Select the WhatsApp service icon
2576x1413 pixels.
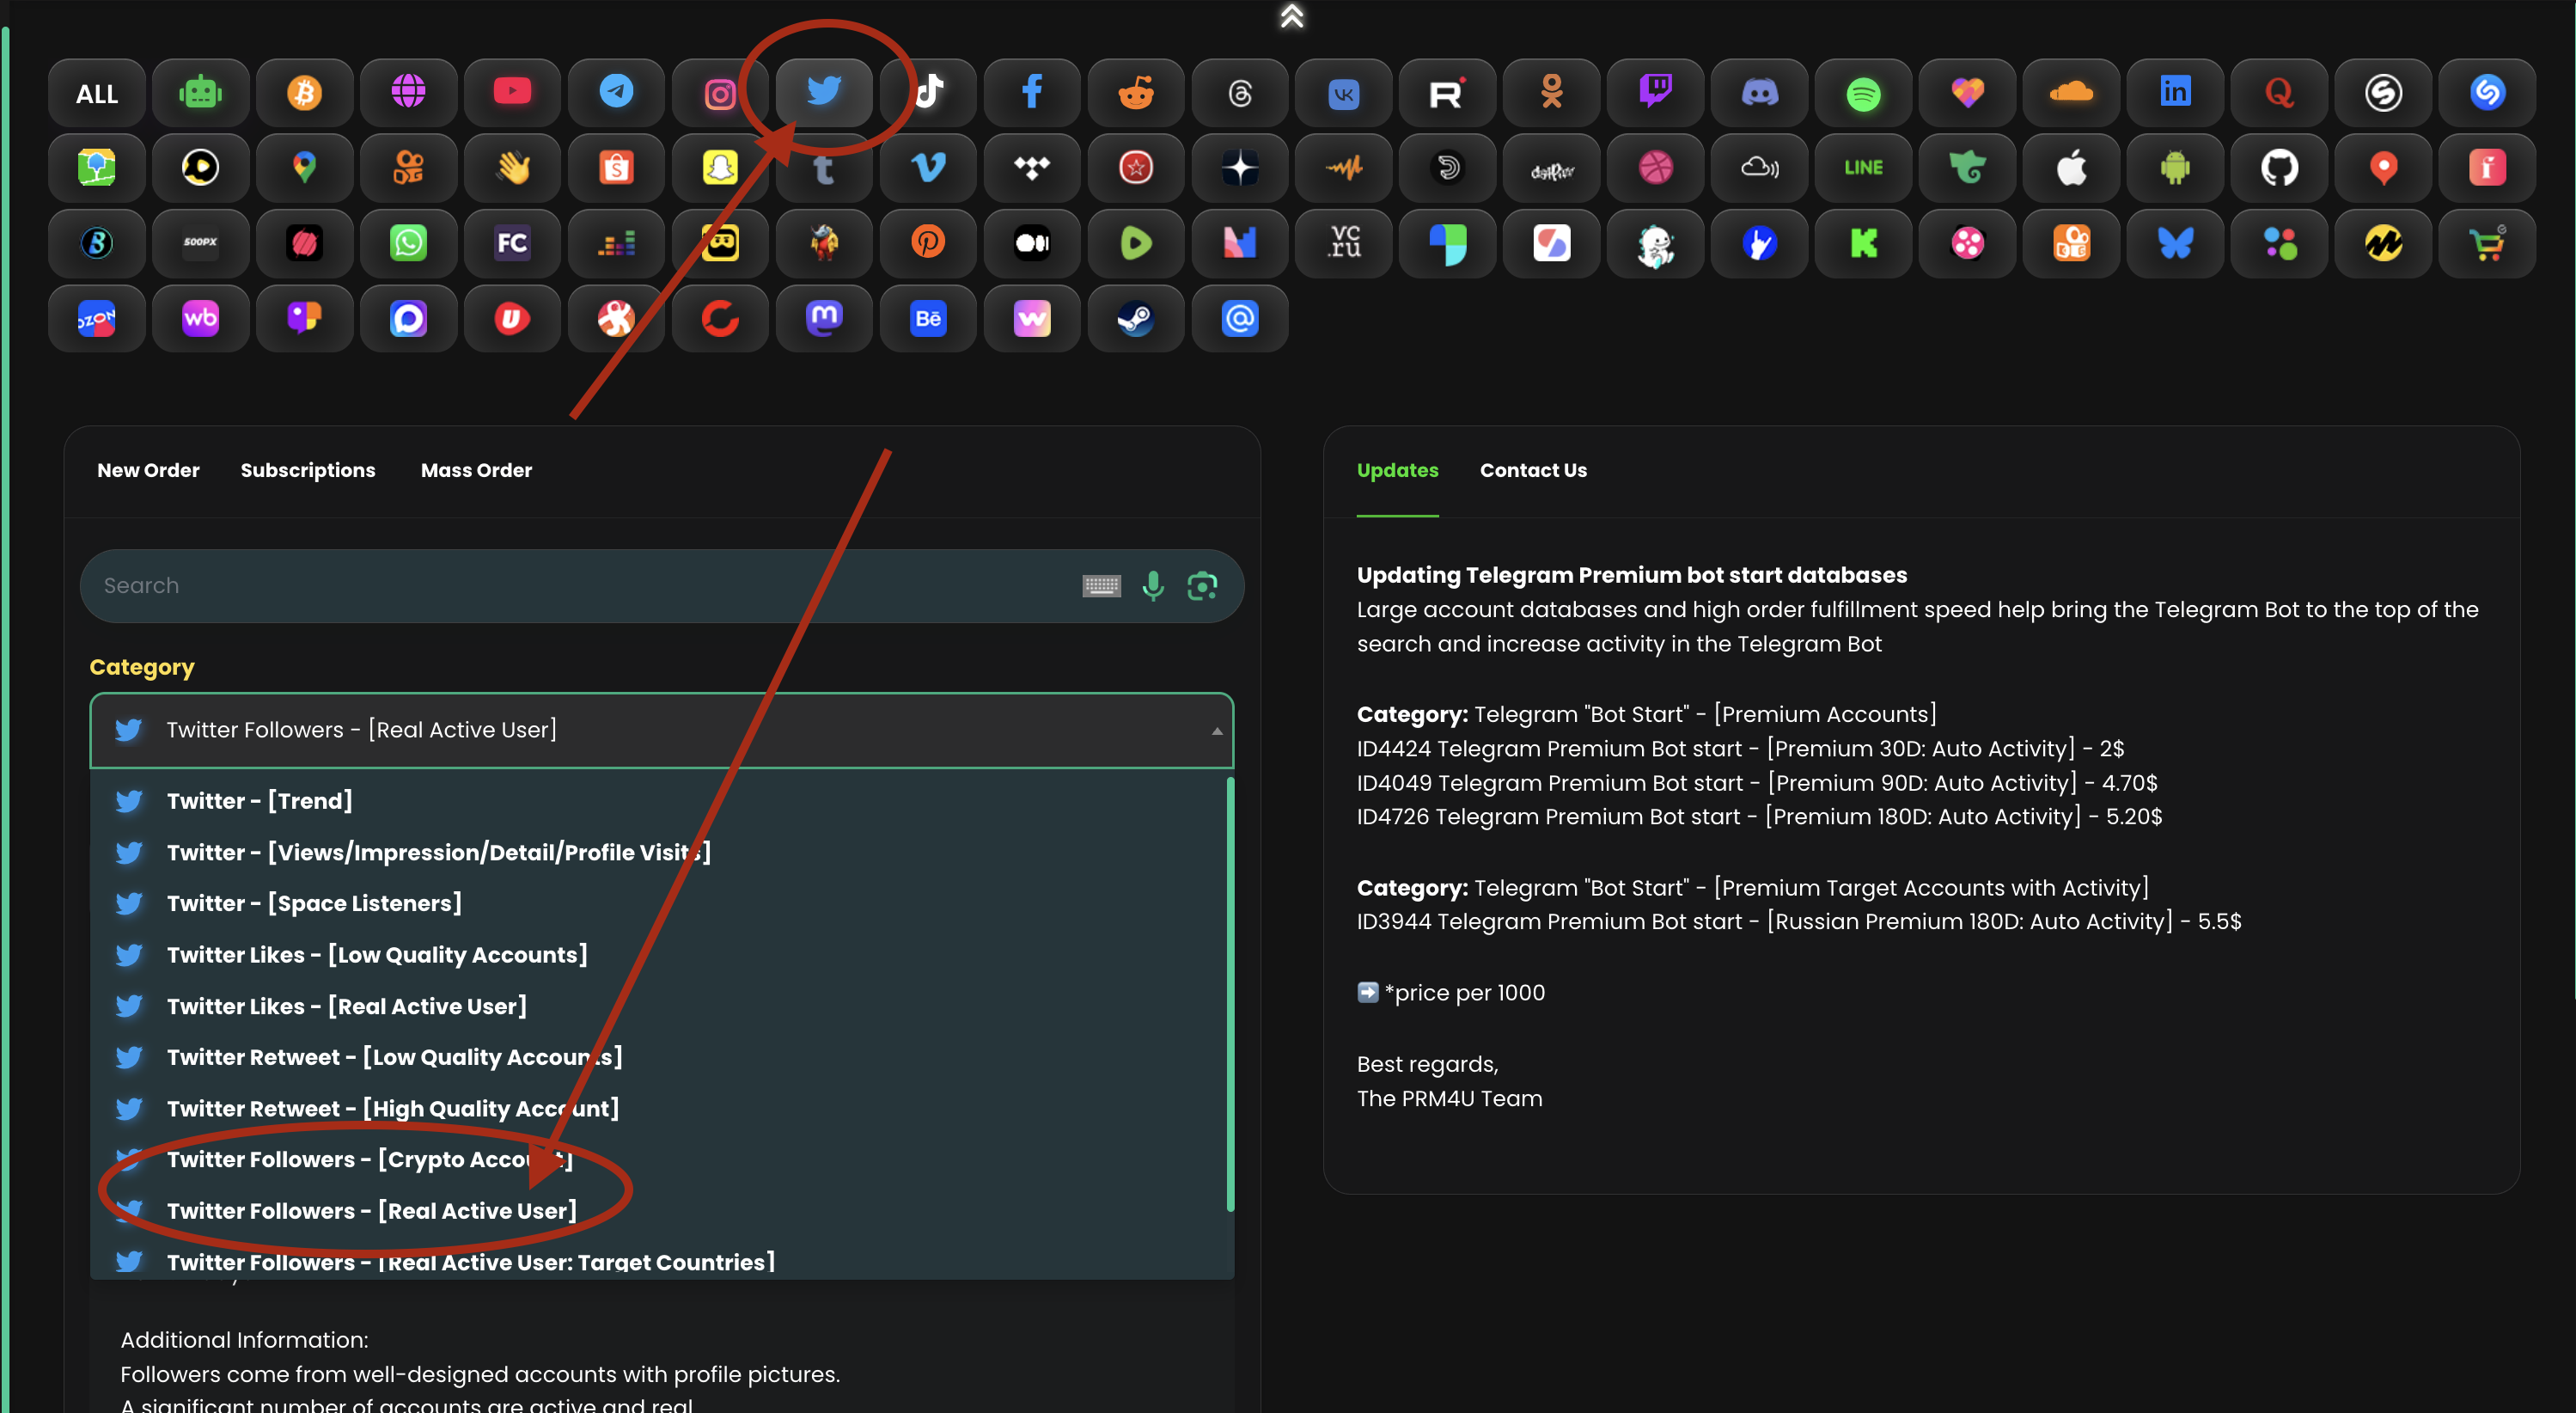pos(409,243)
